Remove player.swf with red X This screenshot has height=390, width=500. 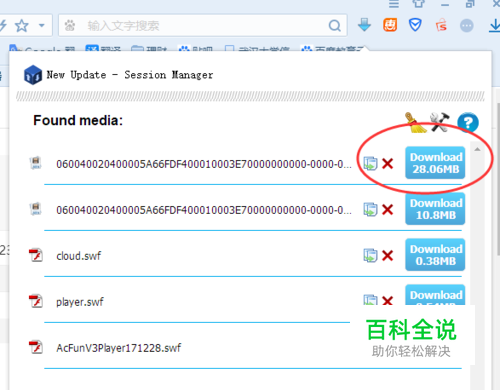[388, 300]
